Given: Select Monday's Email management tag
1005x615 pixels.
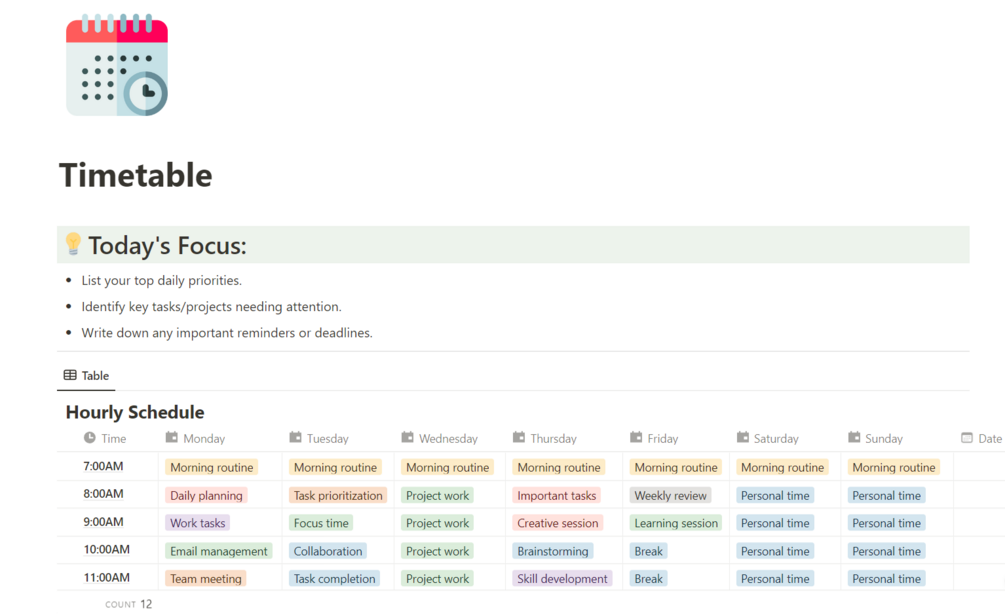Looking at the screenshot, I should pos(219,551).
